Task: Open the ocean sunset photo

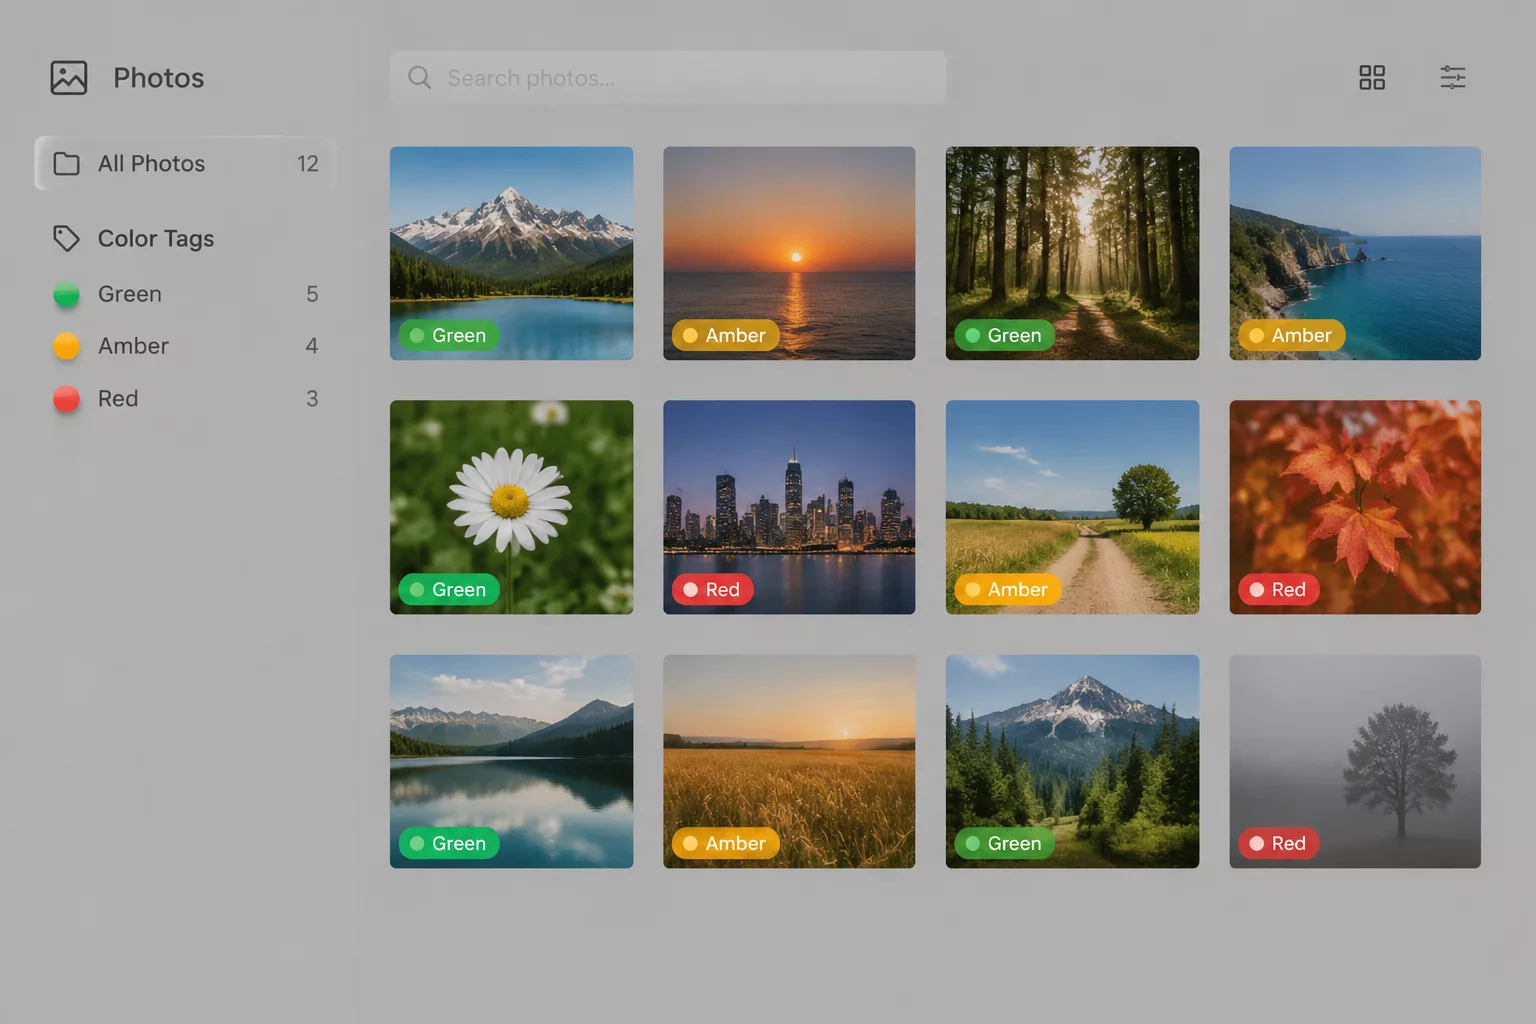Action: pos(789,253)
